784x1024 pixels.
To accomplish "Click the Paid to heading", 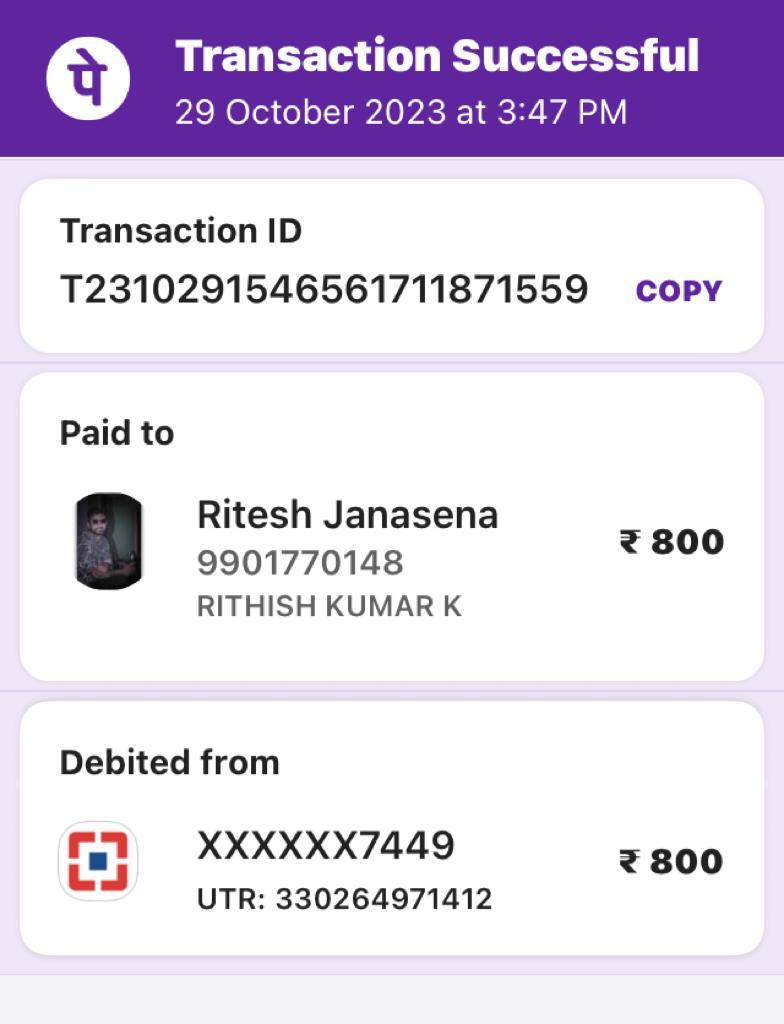I will [117, 433].
